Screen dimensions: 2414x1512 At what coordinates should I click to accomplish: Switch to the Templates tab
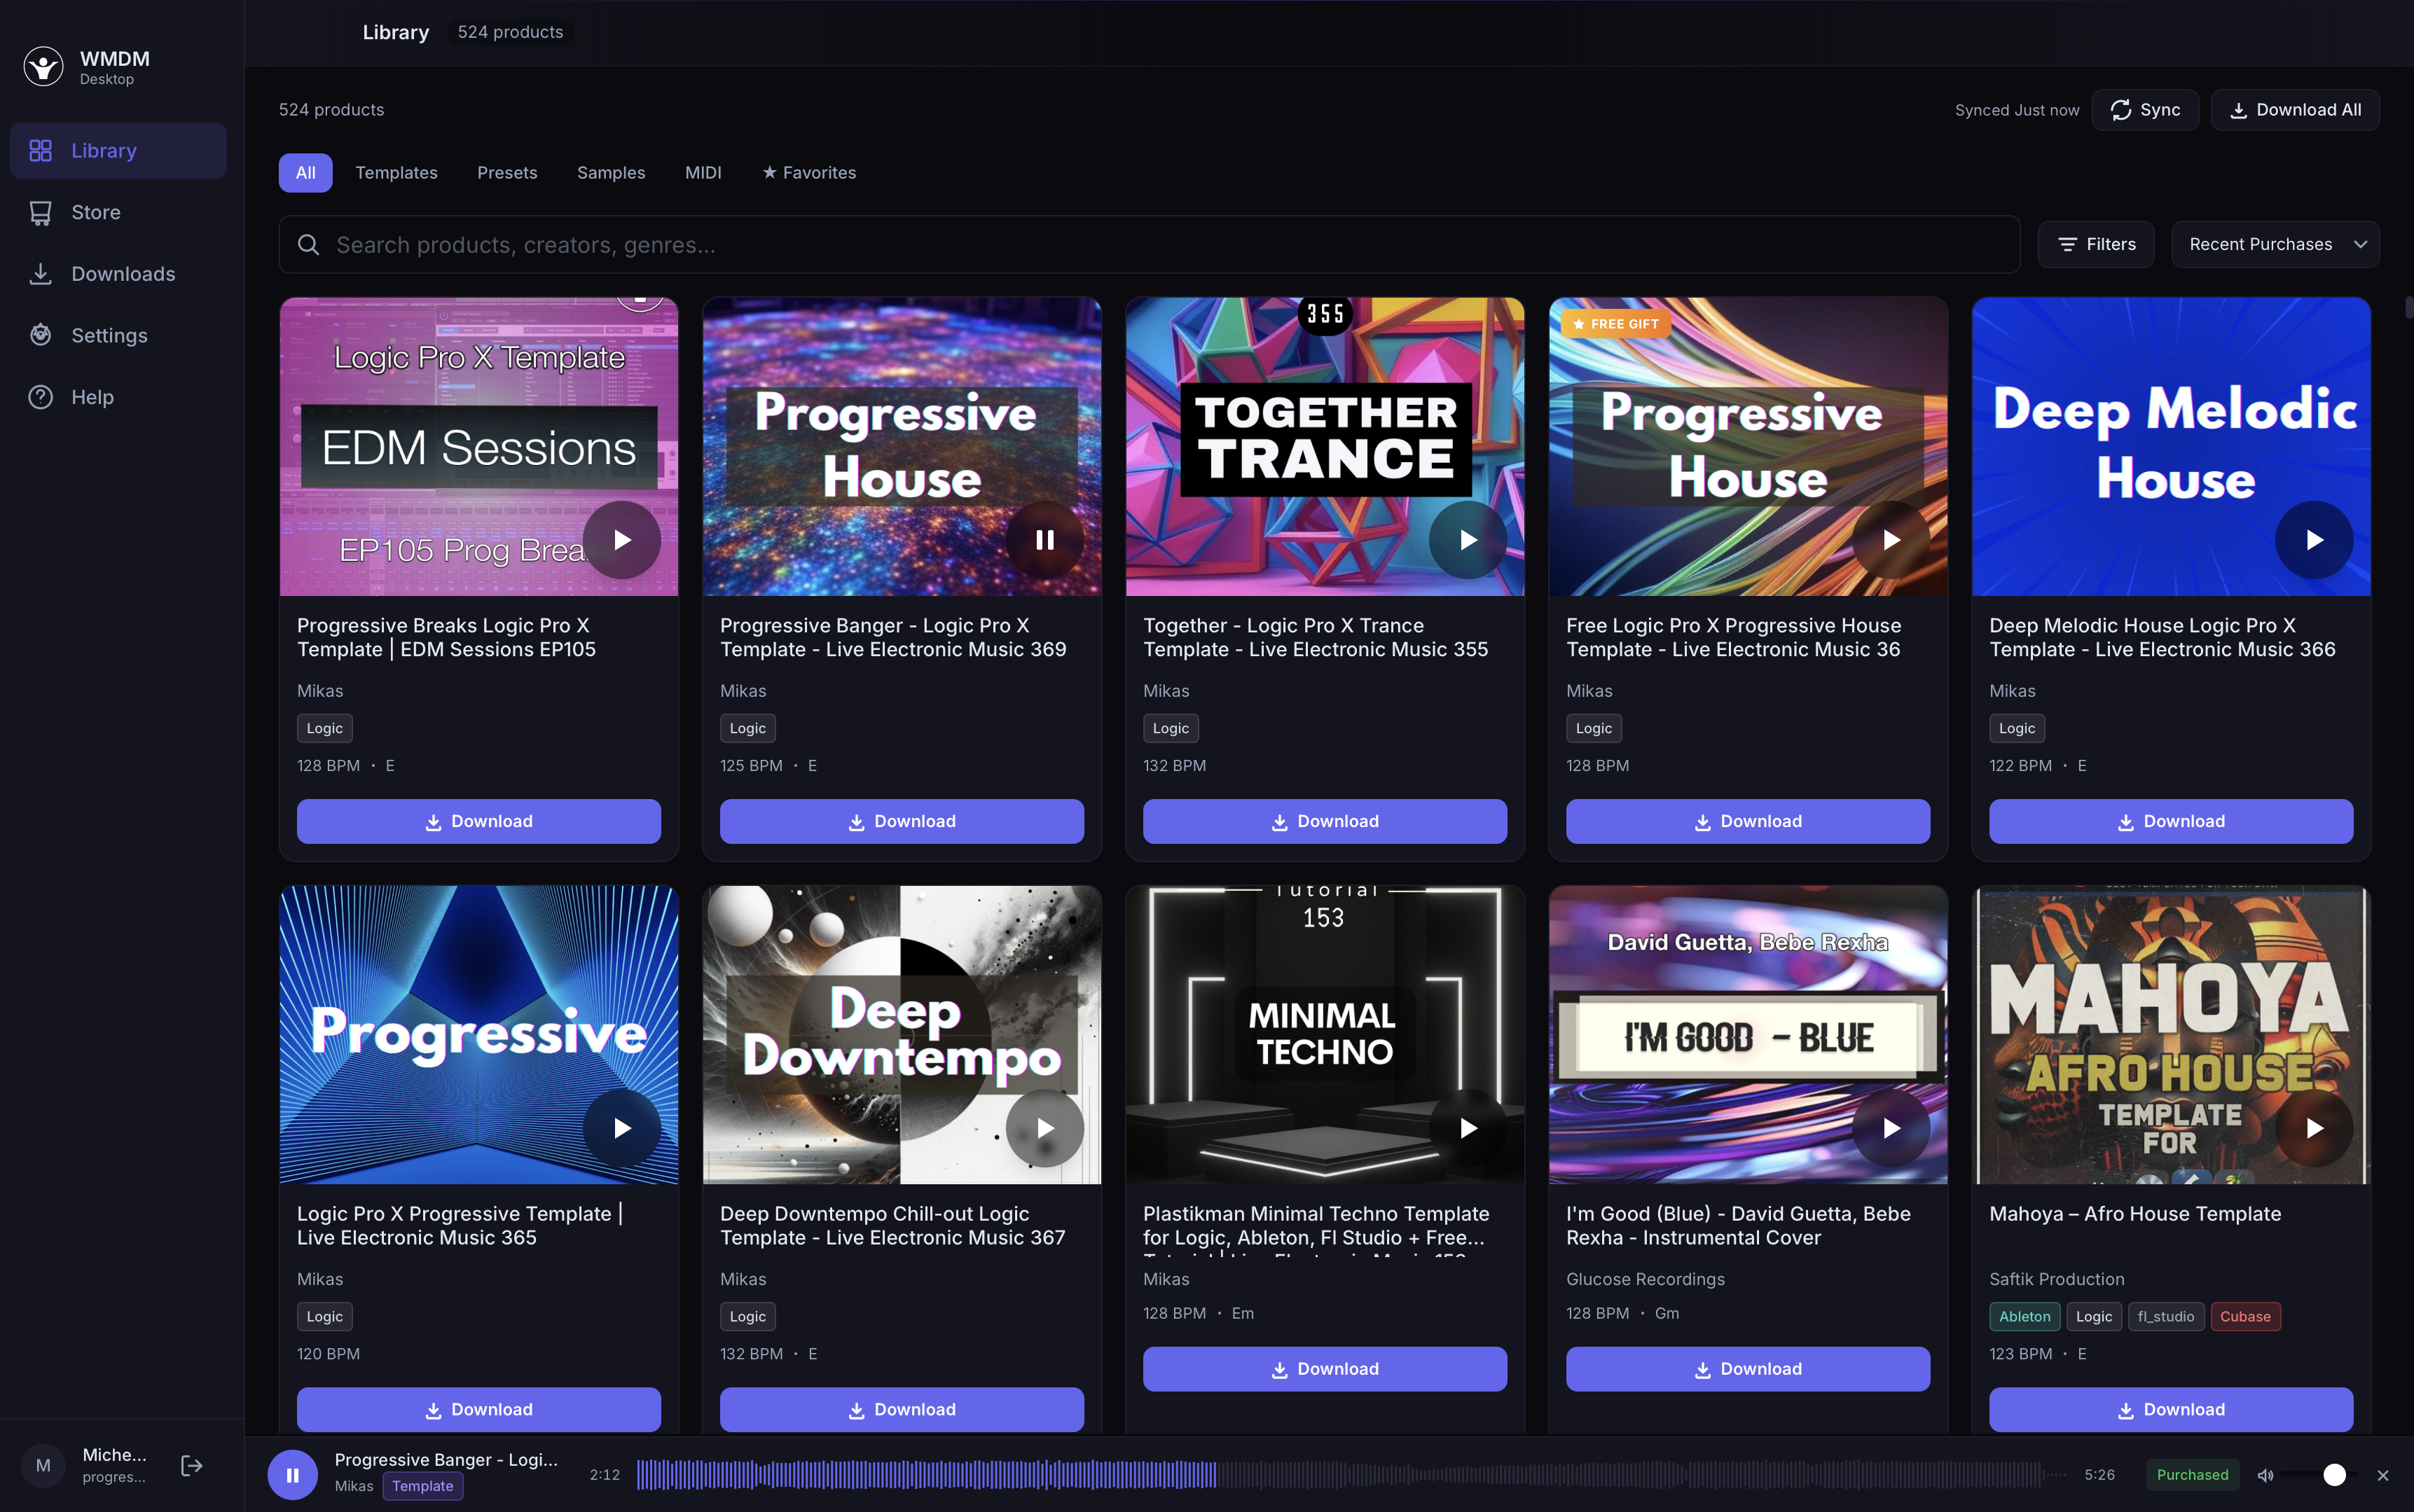pos(396,173)
